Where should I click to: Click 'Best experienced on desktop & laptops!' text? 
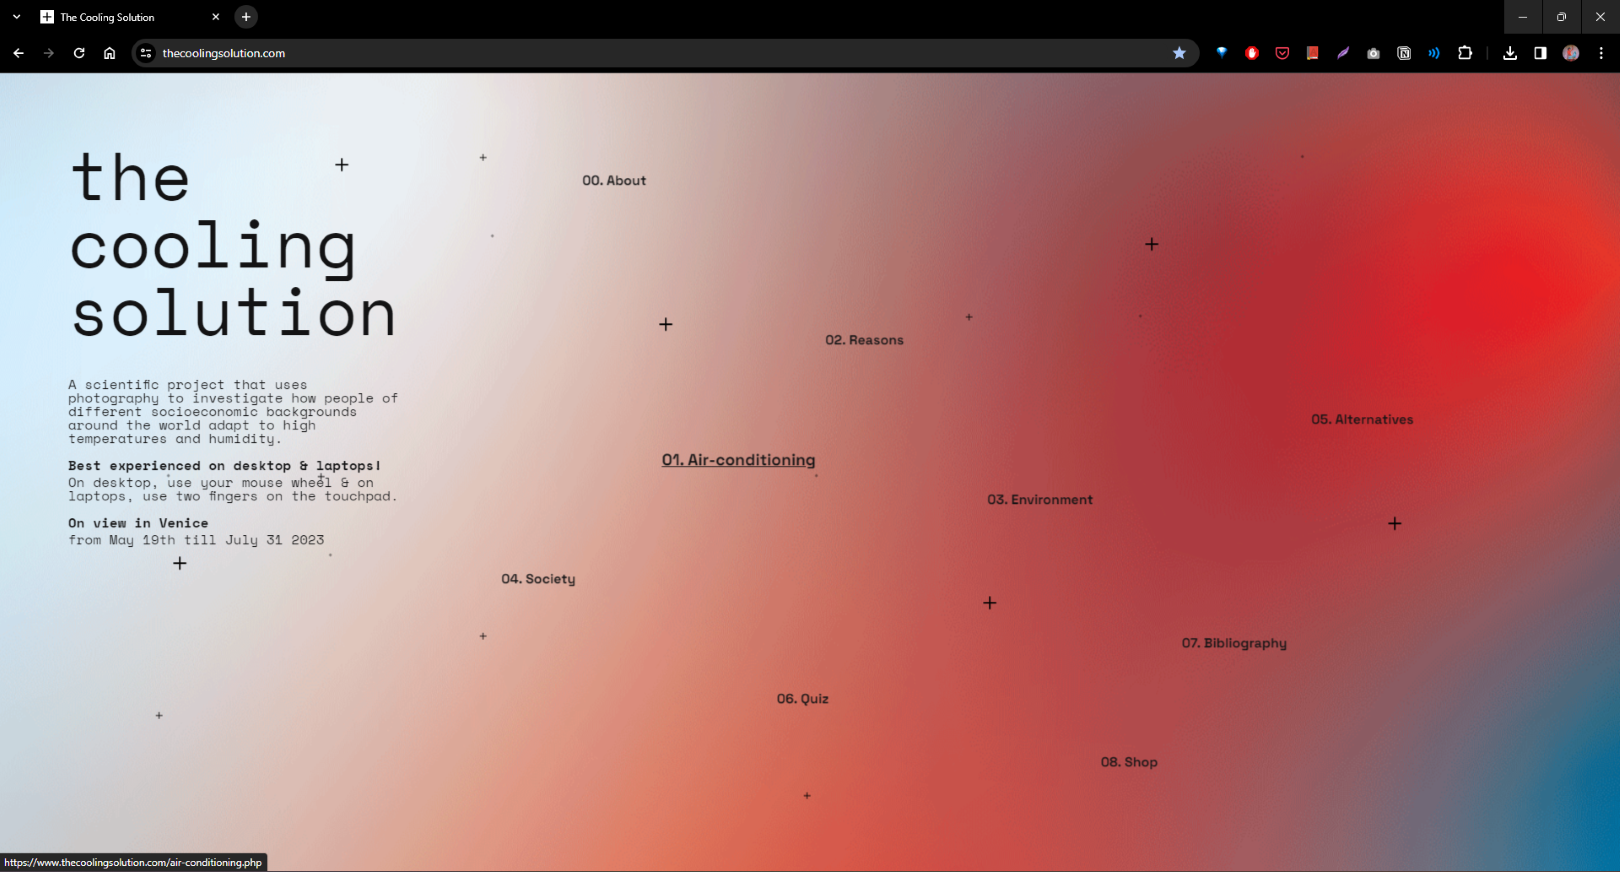[224, 466]
